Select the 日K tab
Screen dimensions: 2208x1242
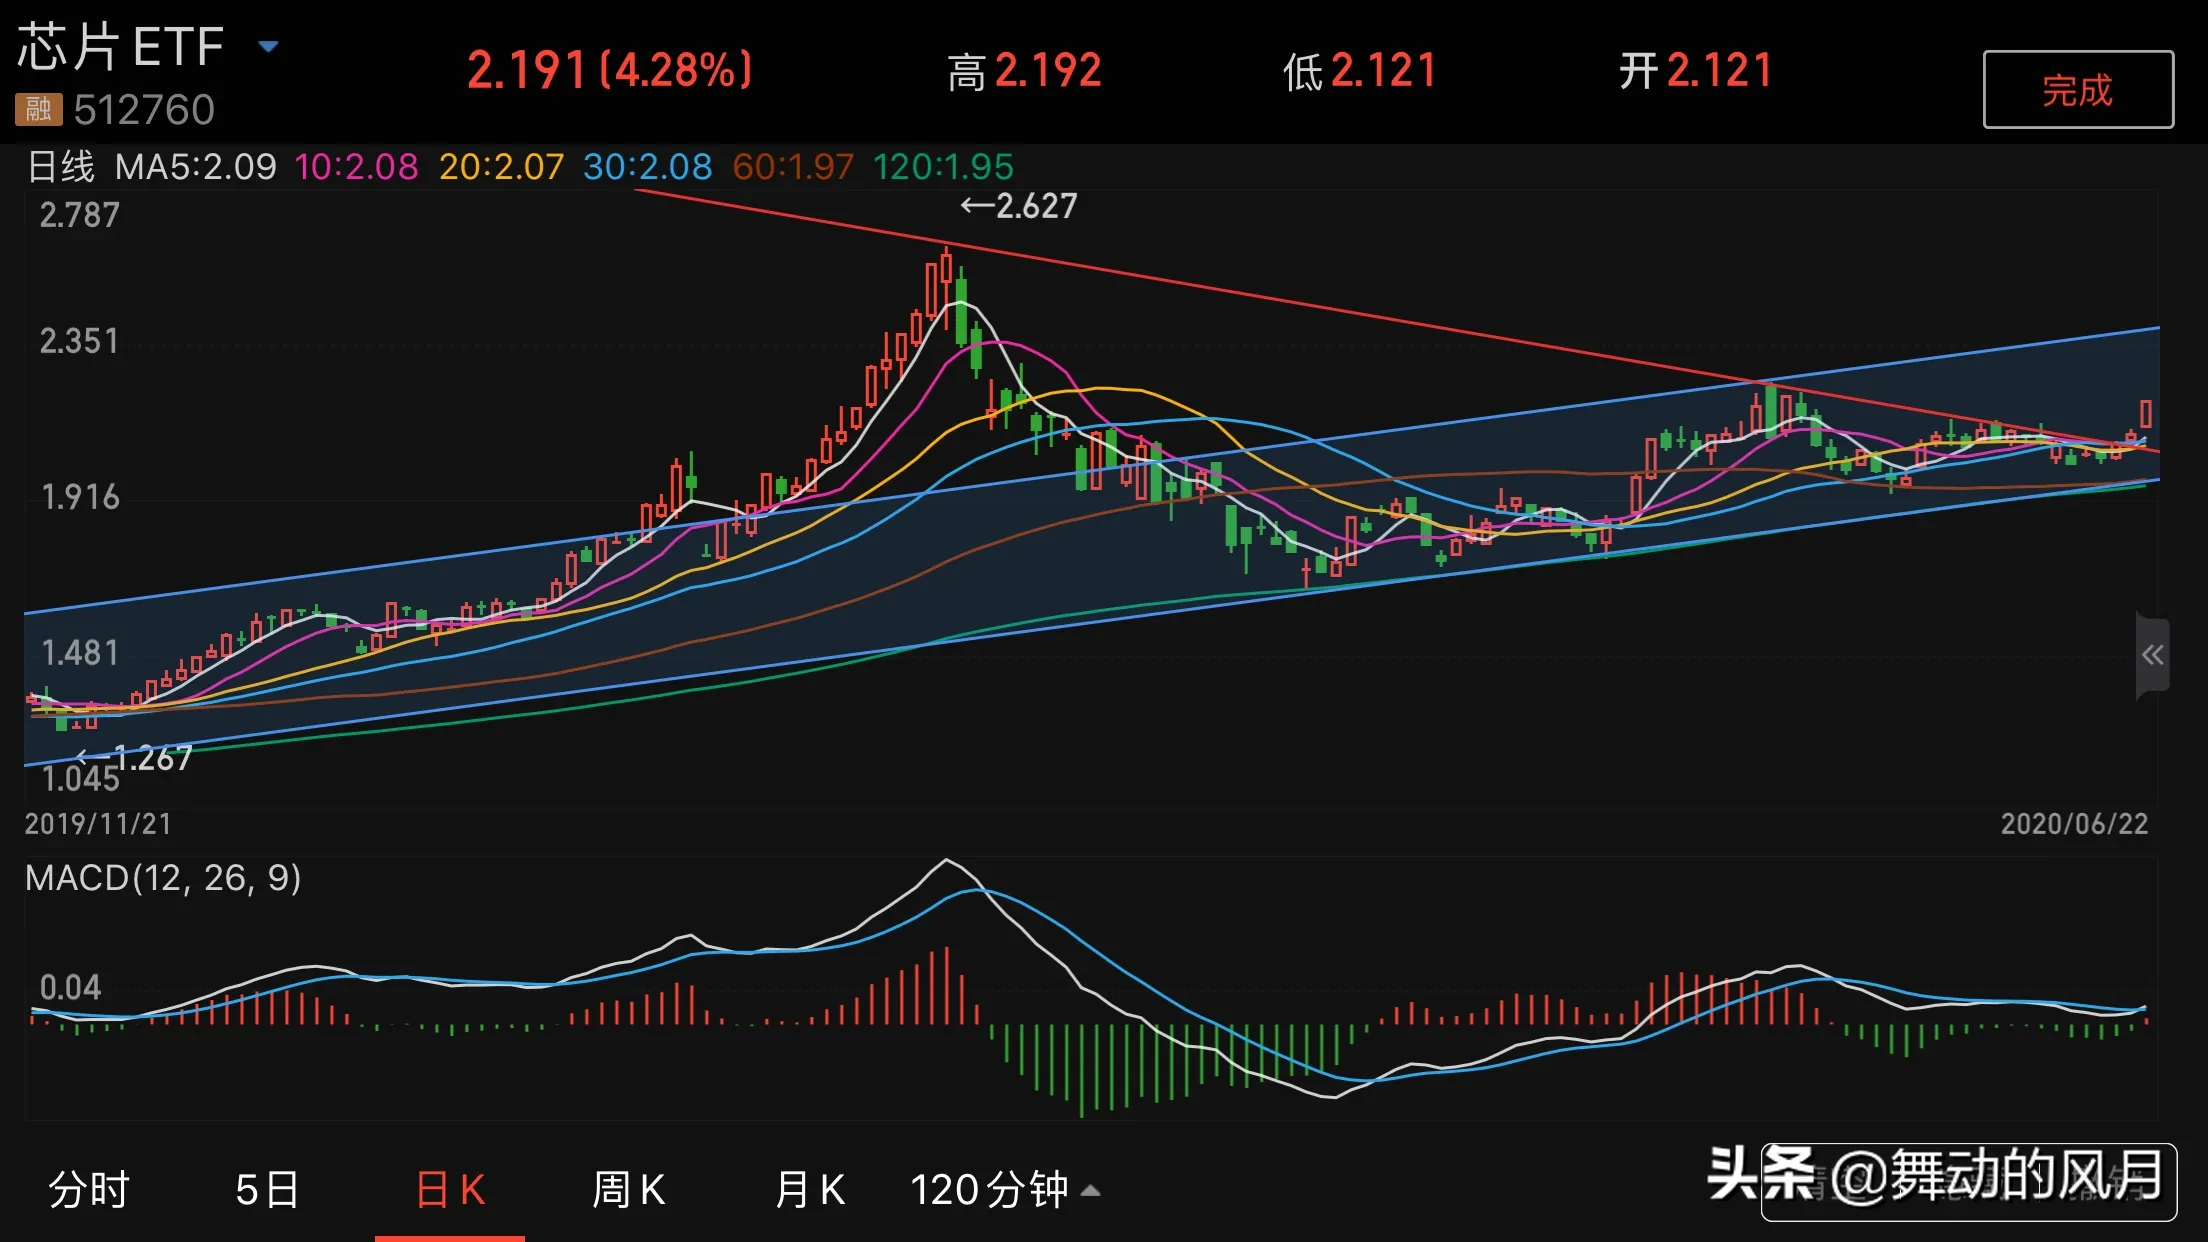click(450, 1189)
